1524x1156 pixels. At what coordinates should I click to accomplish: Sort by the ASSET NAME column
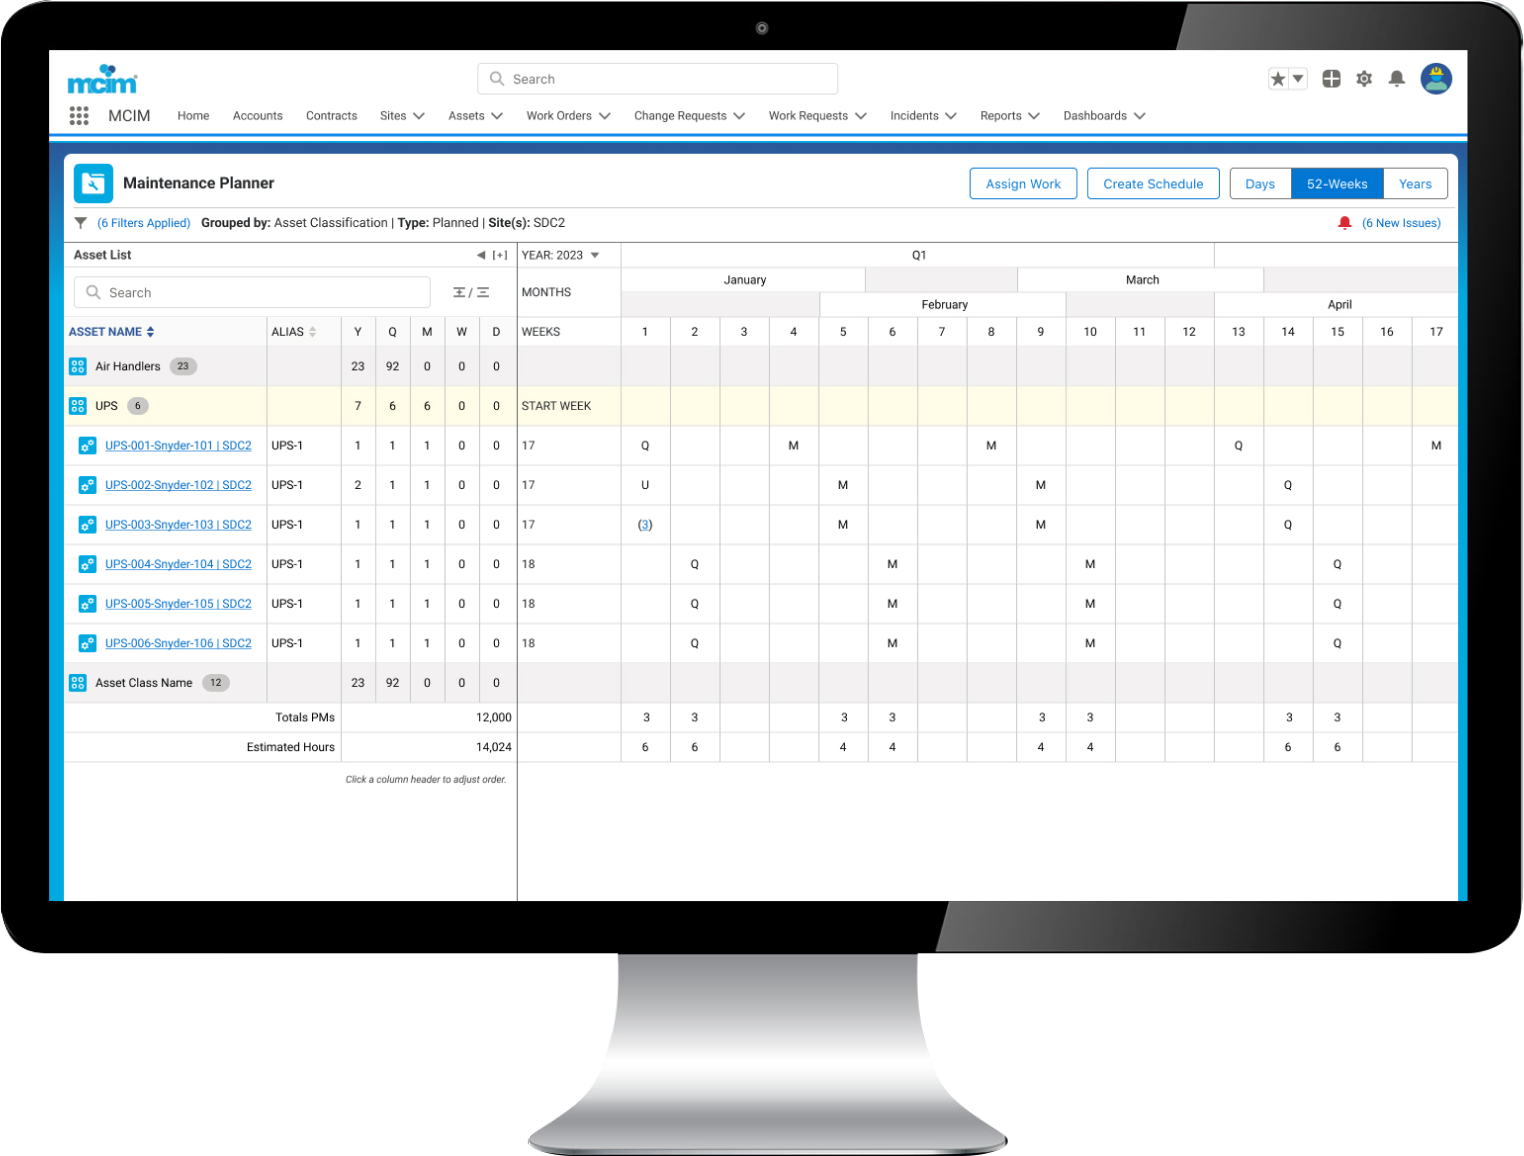point(111,332)
